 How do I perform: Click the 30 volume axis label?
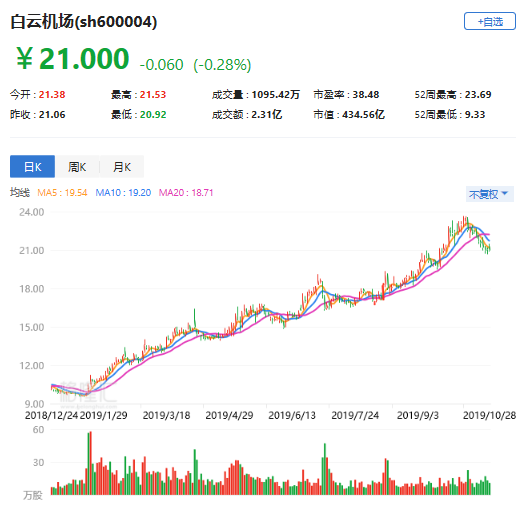click(x=38, y=462)
